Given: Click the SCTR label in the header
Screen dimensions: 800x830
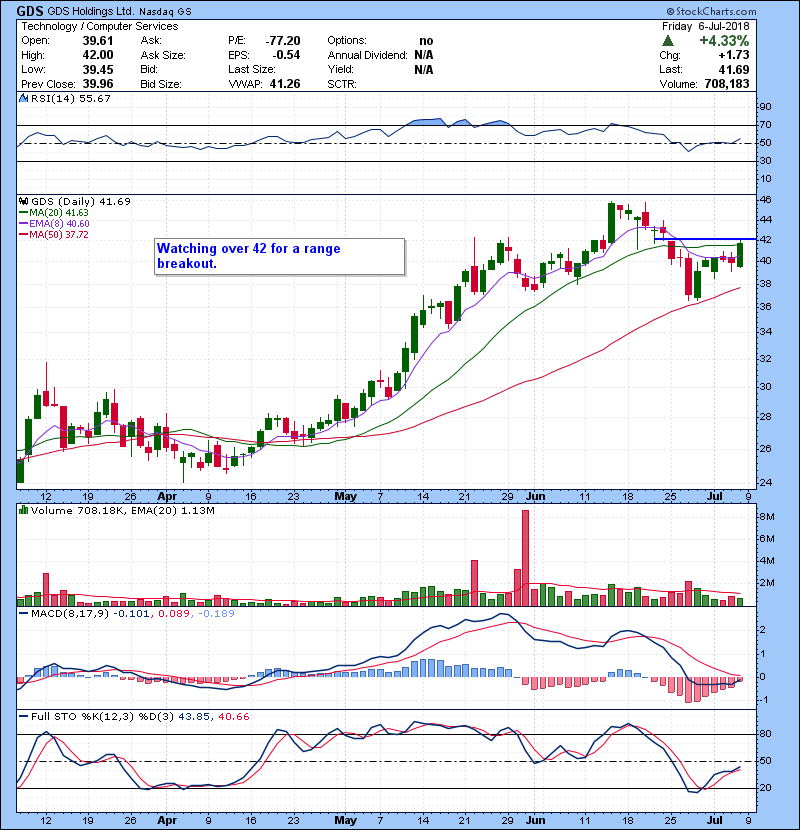Looking at the screenshot, I should coord(342,84).
